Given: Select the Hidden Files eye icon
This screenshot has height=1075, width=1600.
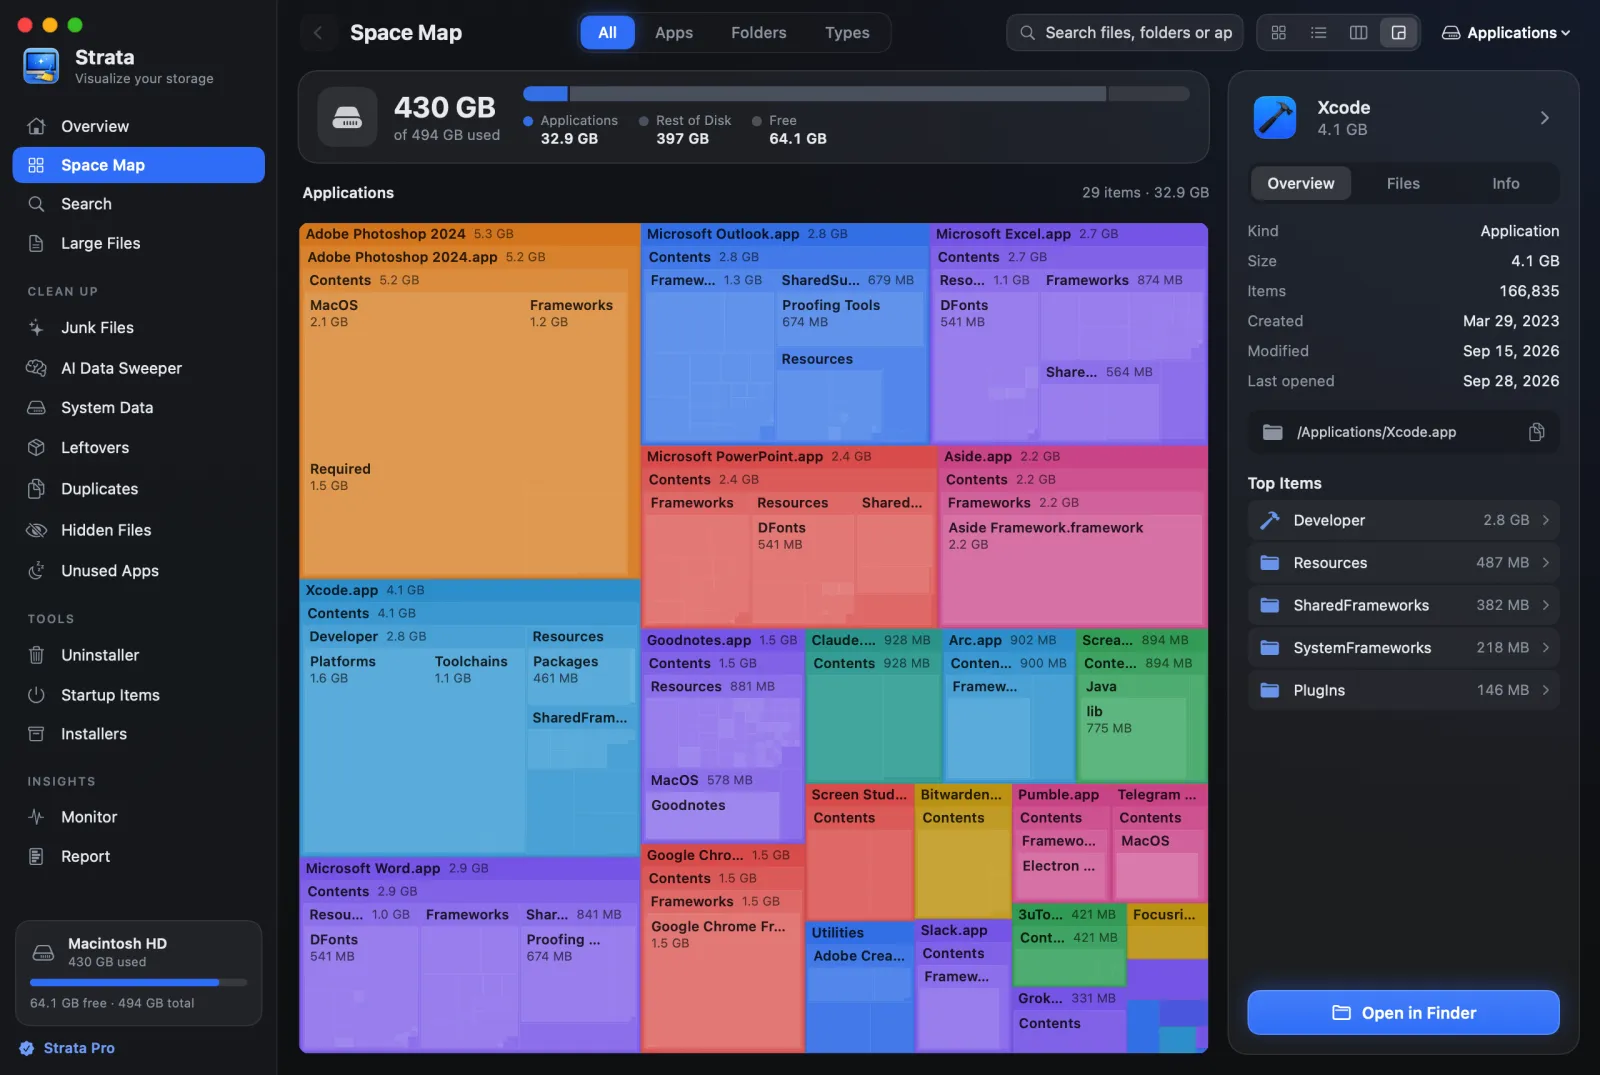Looking at the screenshot, I should pos(36,530).
